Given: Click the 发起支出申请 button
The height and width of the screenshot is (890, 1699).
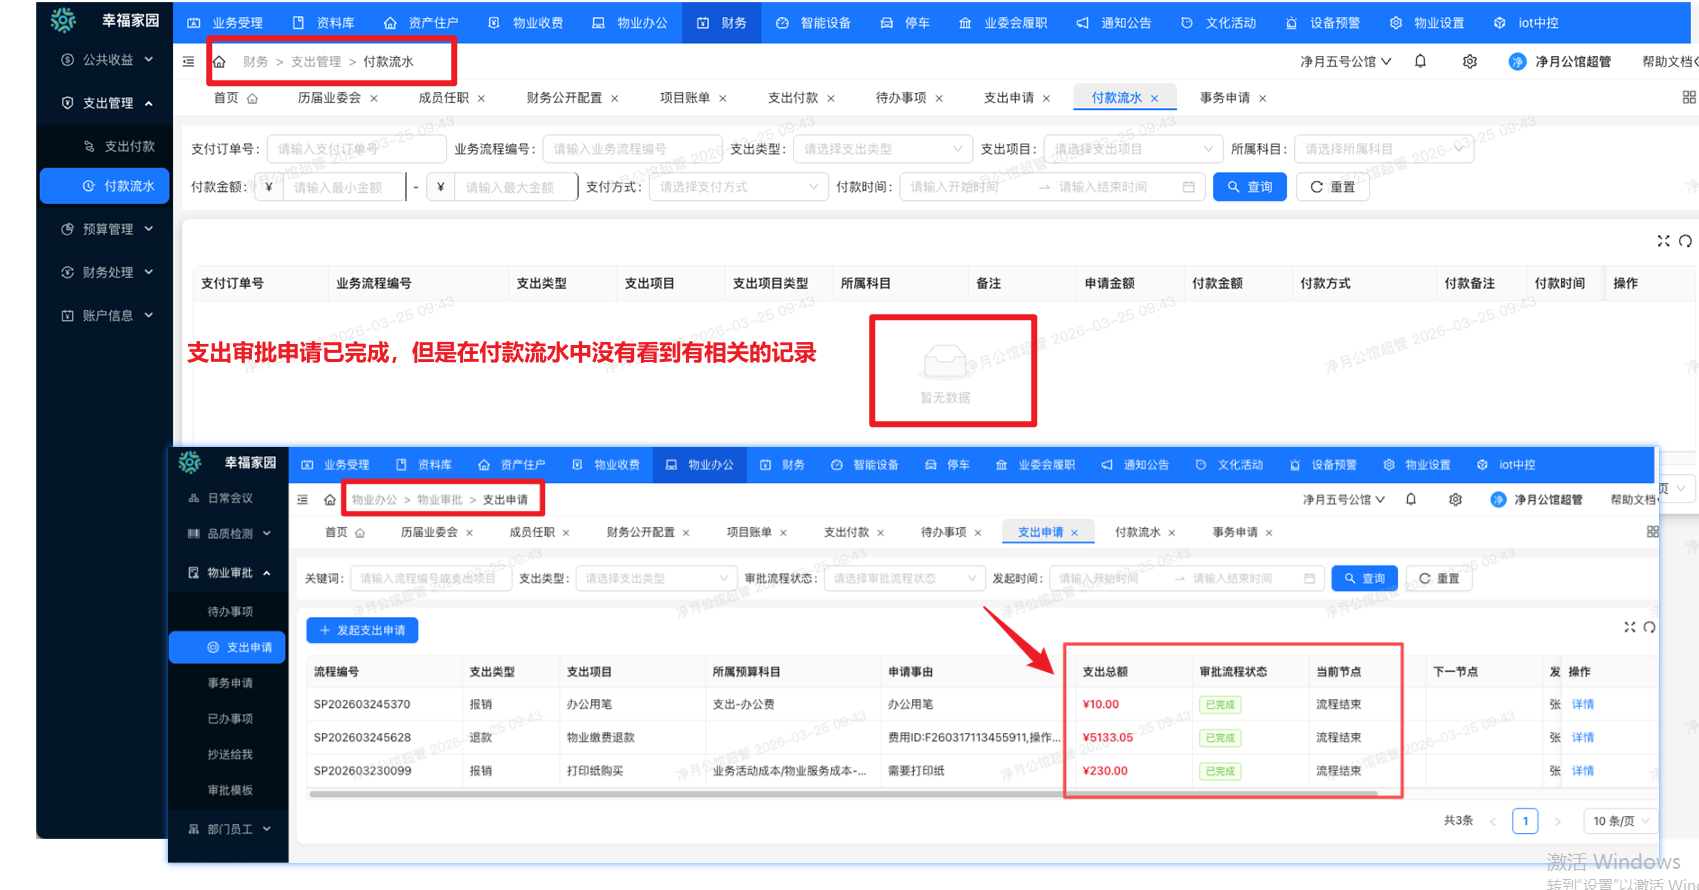Looking at the screenshot, I should (362, 630).
